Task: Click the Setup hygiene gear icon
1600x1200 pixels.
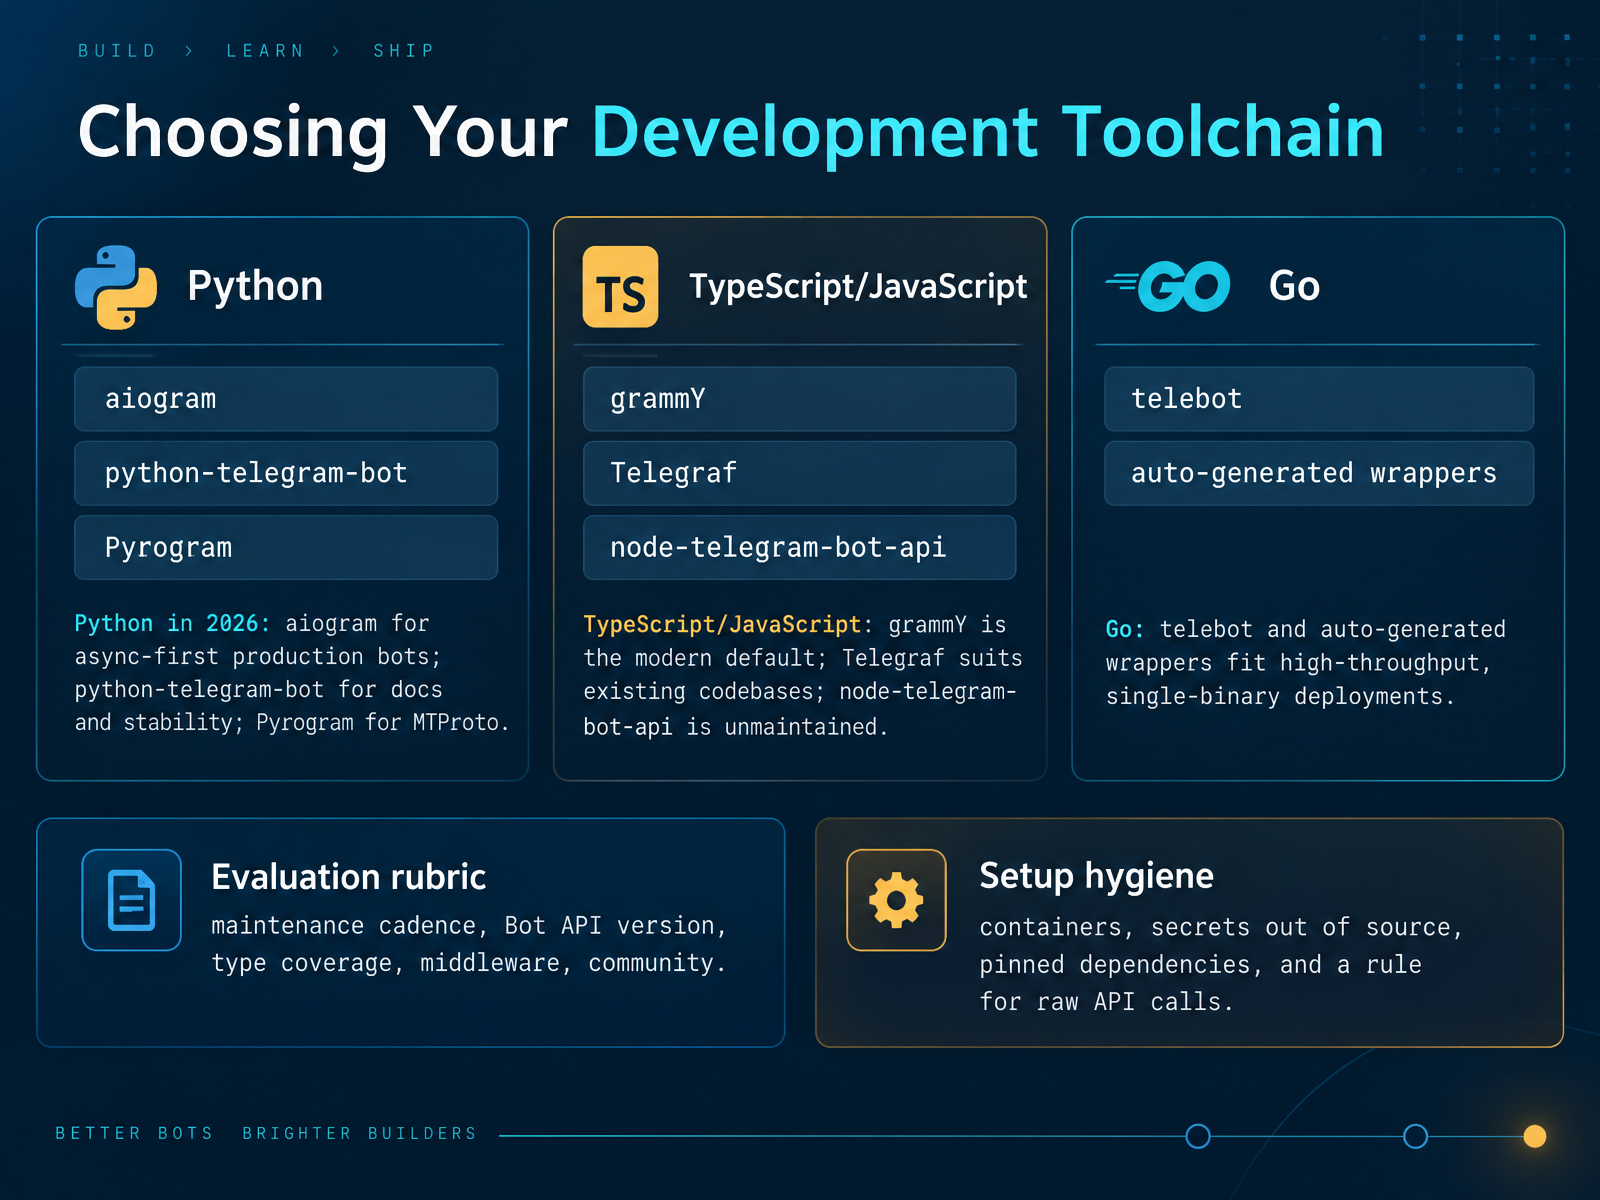Action: (x=896, y=900)
